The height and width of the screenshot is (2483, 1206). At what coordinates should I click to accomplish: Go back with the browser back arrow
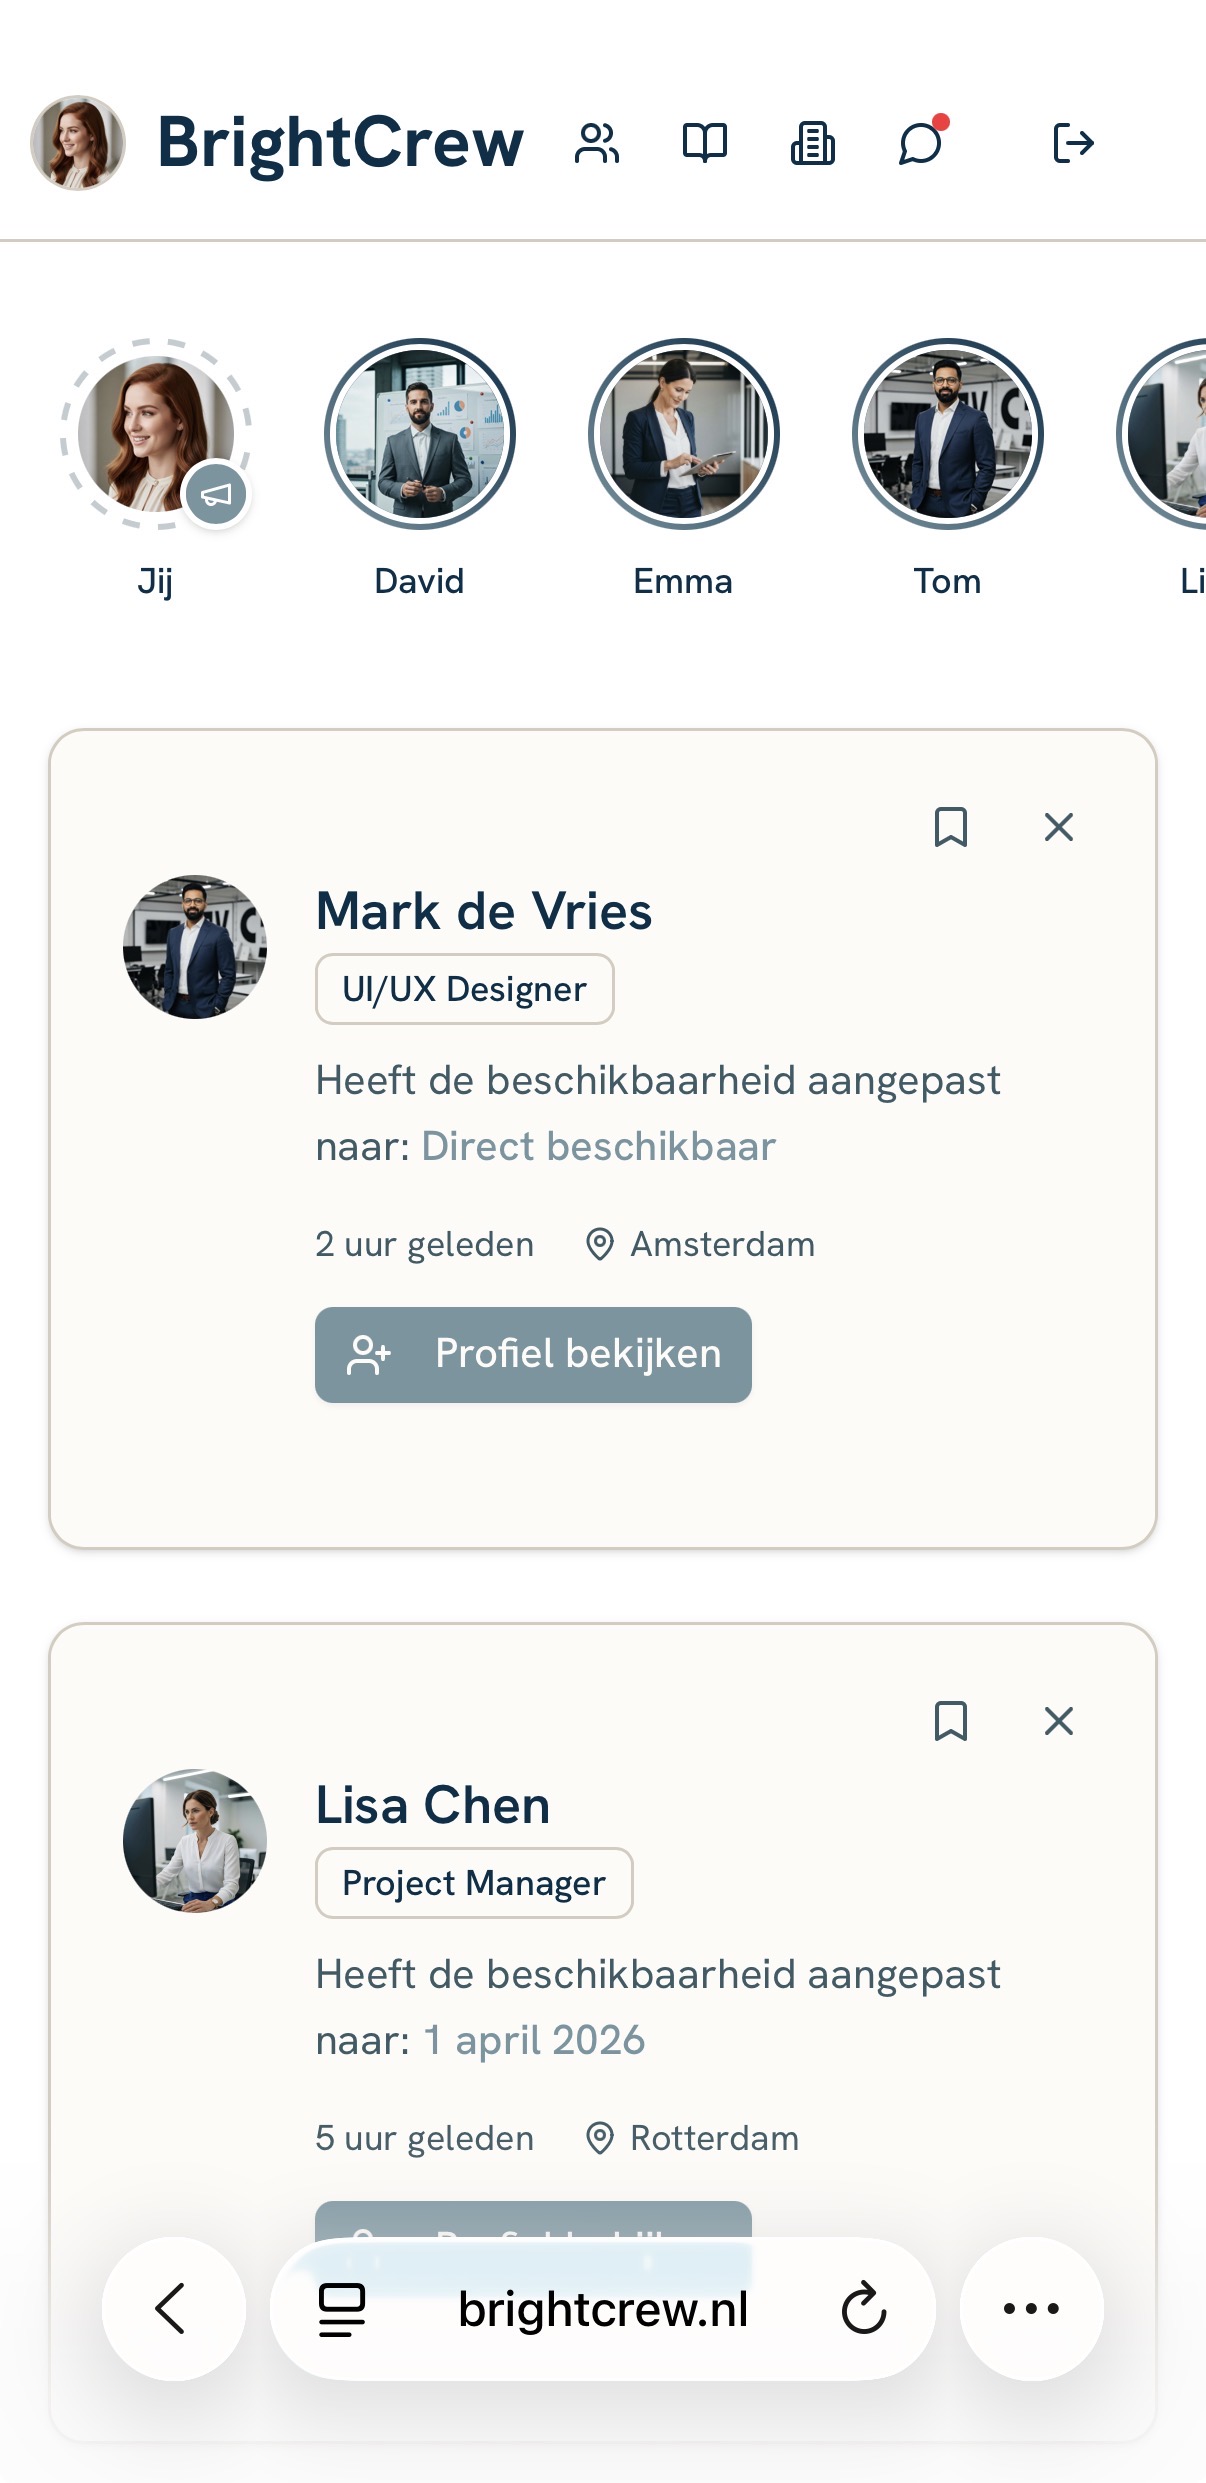coord(173,2309)
